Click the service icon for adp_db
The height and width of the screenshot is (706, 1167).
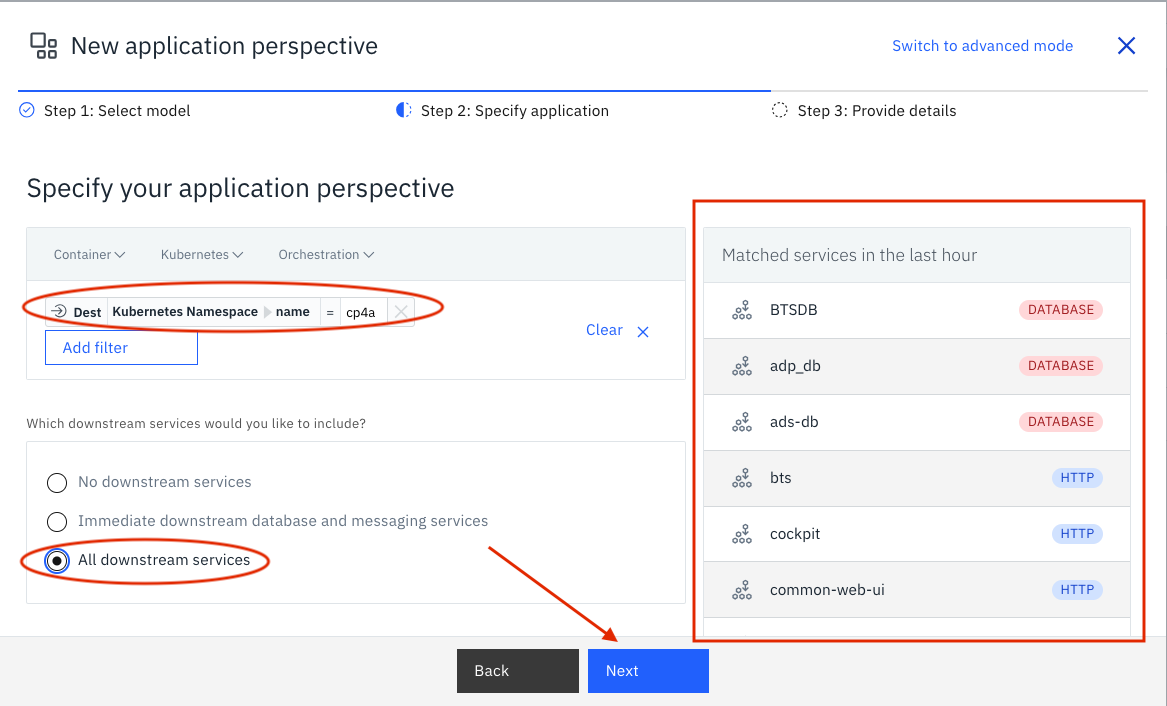[x=742, y=366]
